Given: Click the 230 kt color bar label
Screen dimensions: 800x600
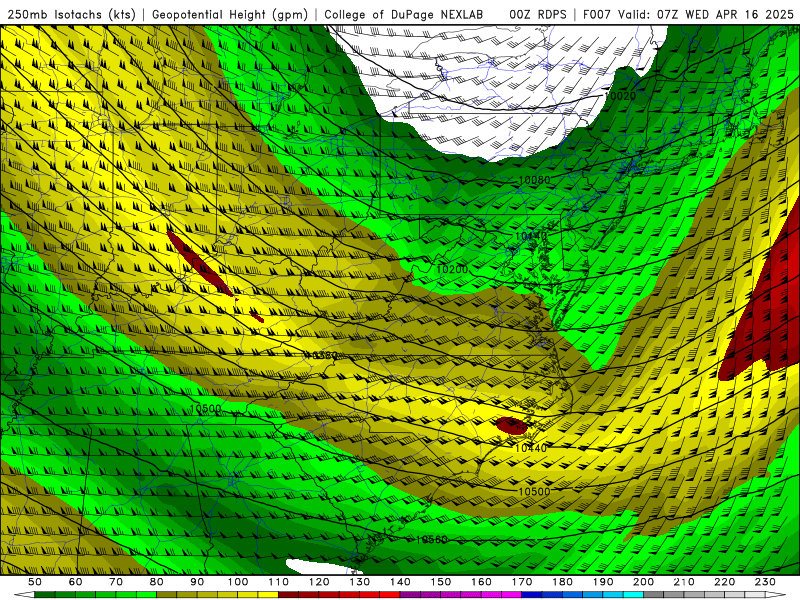Looking at the screenshot, I should click(x=765, y=582).
